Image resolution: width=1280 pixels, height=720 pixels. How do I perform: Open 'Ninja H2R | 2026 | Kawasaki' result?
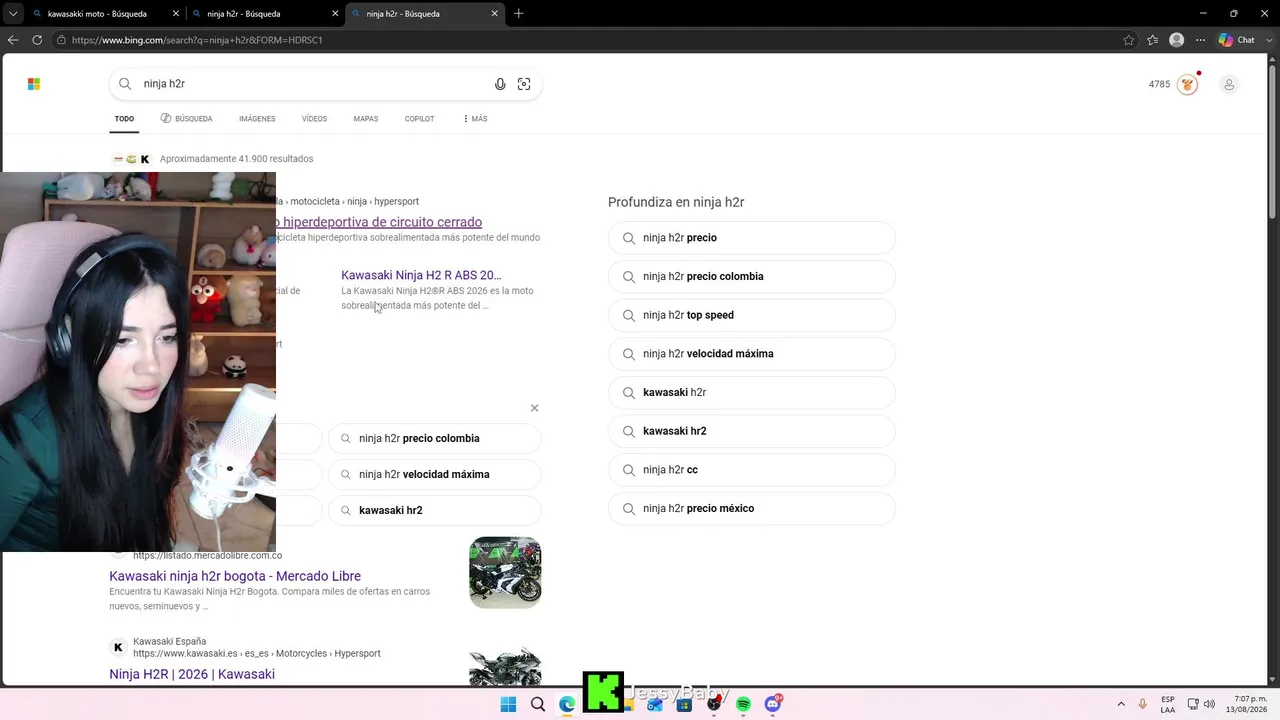click(192, 674)
